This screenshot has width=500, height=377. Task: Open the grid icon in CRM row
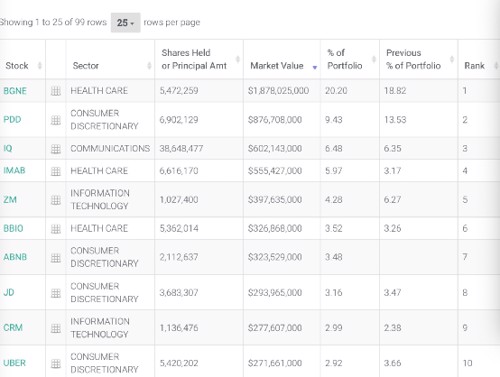[x=56, y=328]
